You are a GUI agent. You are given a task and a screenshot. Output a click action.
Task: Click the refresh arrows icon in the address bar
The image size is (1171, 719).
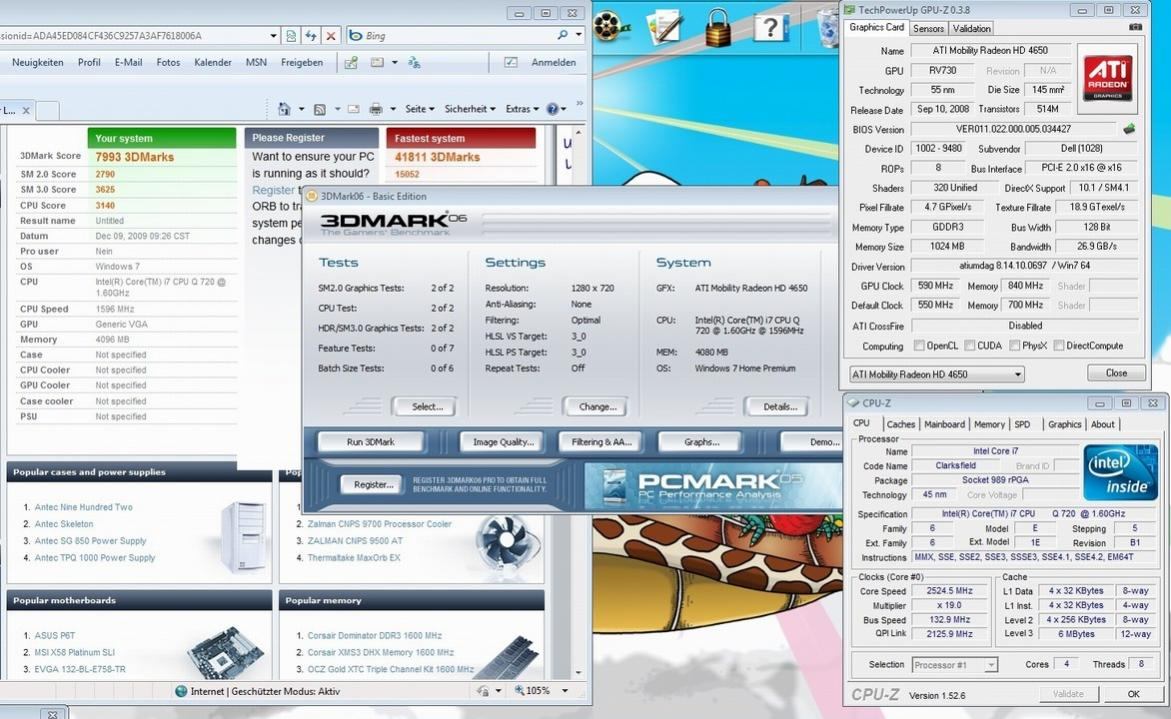pyautogui.click(x=311, y=35)
